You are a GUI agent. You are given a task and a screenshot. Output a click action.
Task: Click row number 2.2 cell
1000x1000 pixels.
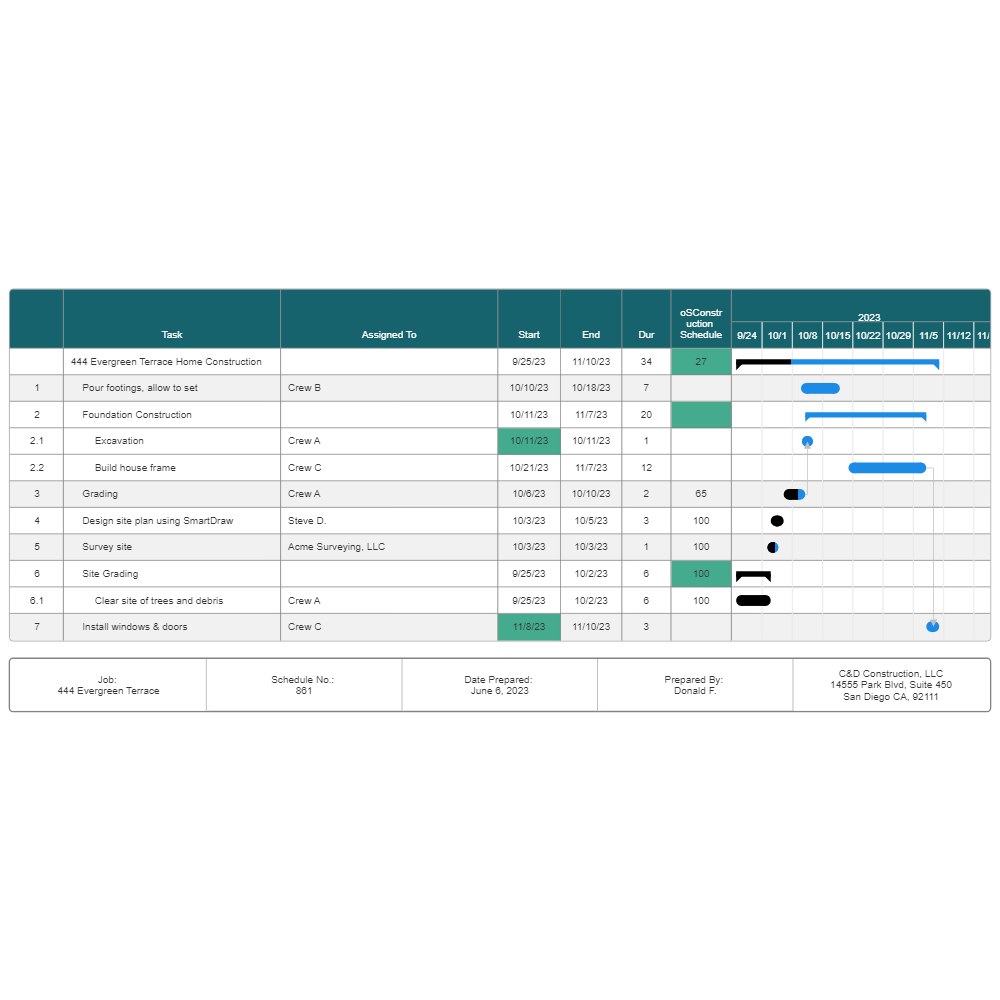pyautogui.click(x=36, y=467)
